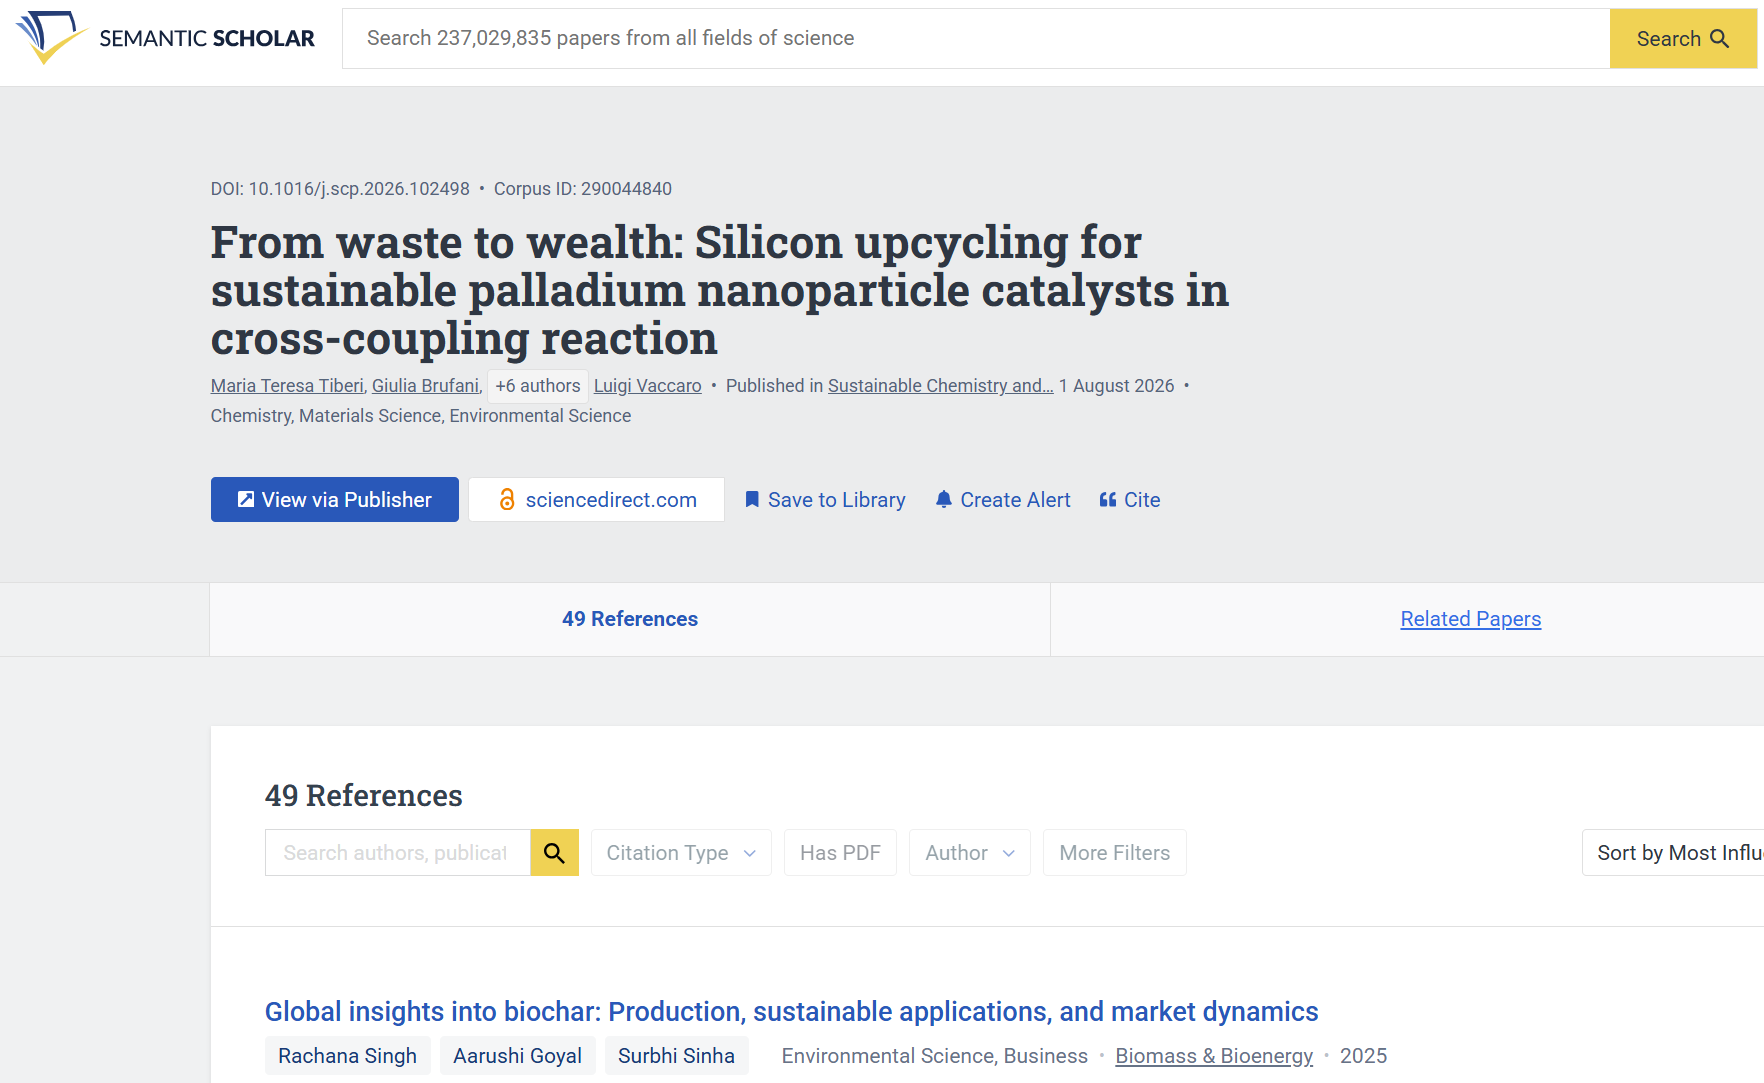Viewport: 1764px width, 1083px height.
Task: Click the Environmental Science, Business field text
Action: click(935, 1056)
